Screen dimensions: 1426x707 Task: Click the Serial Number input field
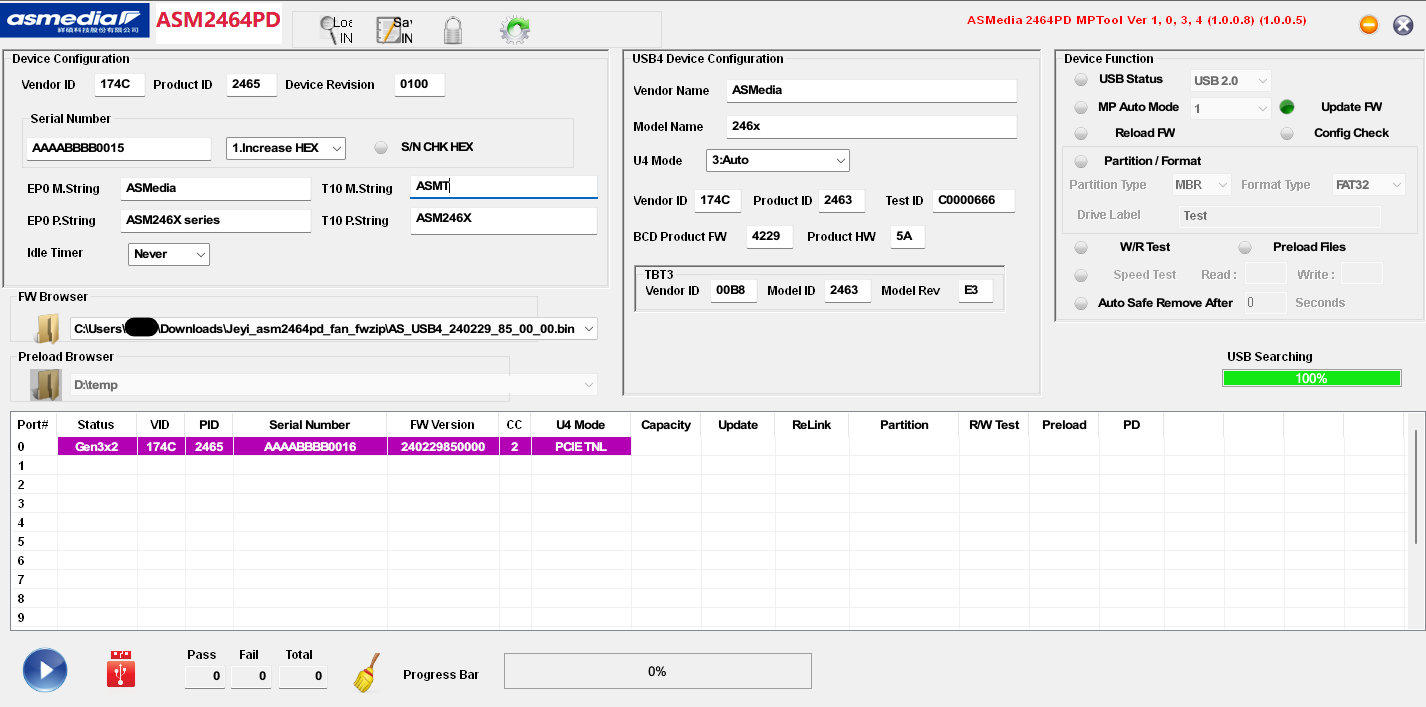pyautogui.click(x=119, y=148)
